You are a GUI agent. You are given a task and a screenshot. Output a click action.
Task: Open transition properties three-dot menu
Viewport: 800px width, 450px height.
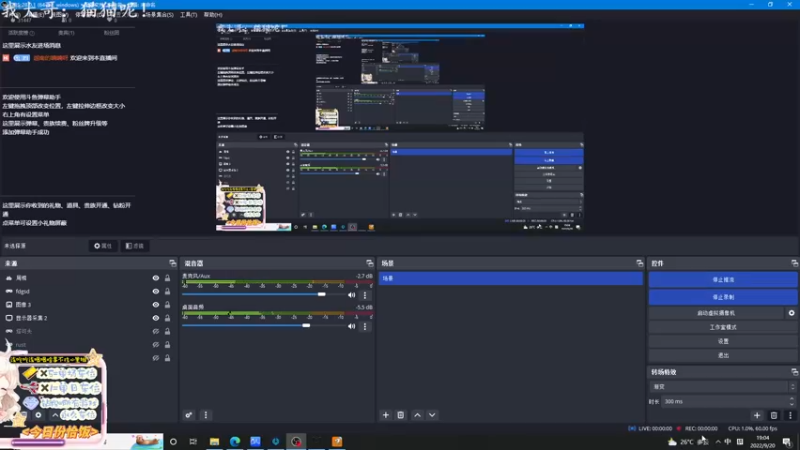click(790, 415)
